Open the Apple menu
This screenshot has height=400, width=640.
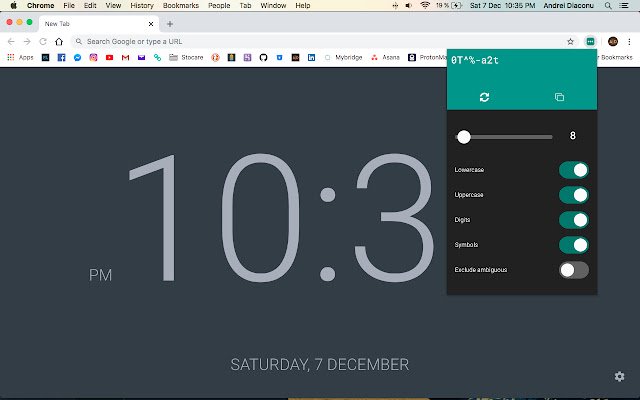click(13, 5)
